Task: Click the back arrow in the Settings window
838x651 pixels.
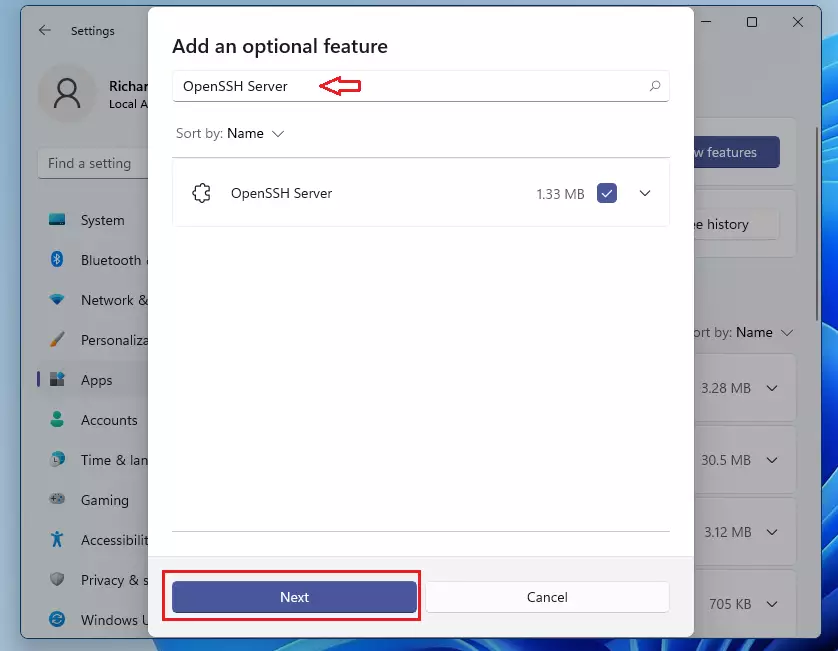Action: point(45,30)
